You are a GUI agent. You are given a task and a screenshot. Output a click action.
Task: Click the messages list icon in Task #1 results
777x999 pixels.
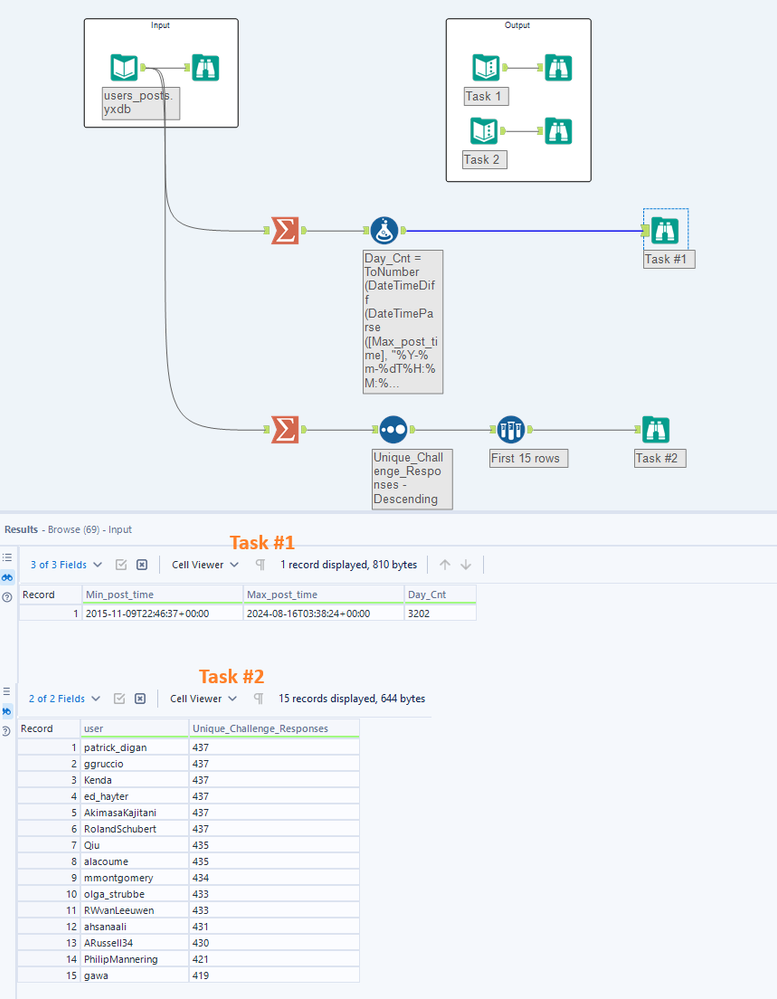click(x=7, y=557)
